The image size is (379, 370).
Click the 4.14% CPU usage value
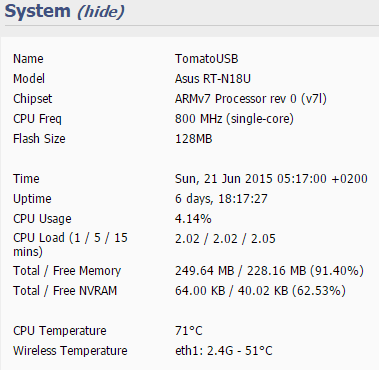(193, 219)
